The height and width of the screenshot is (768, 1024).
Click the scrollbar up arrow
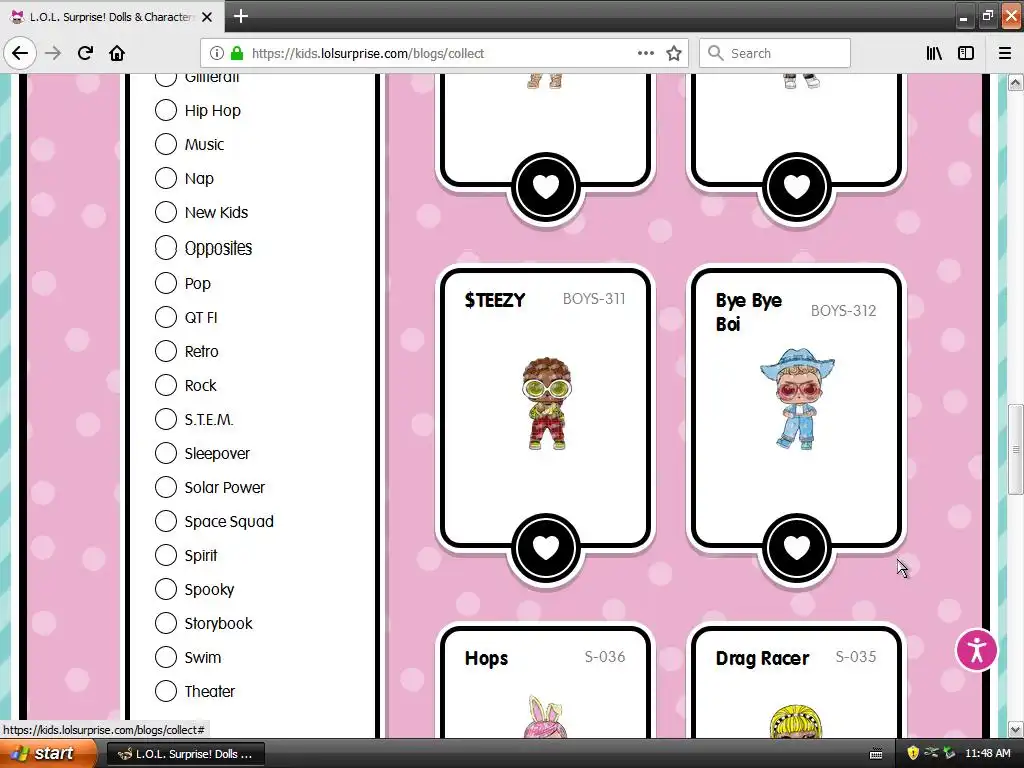(x=1015, y=82)
